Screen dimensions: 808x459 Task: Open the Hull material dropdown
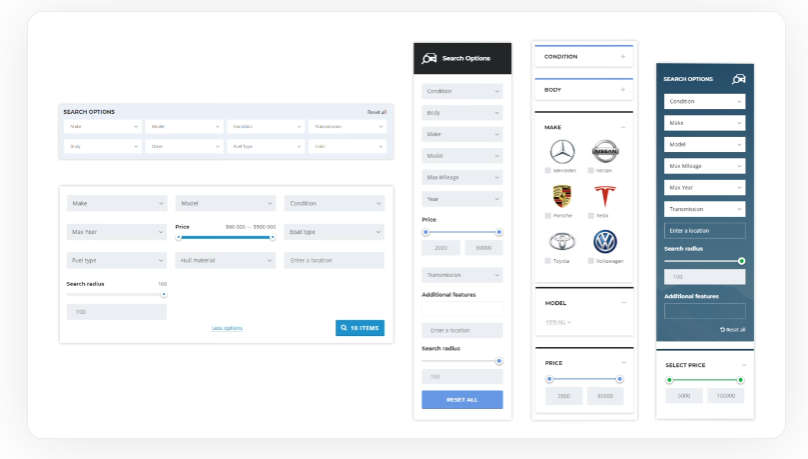coord(226,260)
